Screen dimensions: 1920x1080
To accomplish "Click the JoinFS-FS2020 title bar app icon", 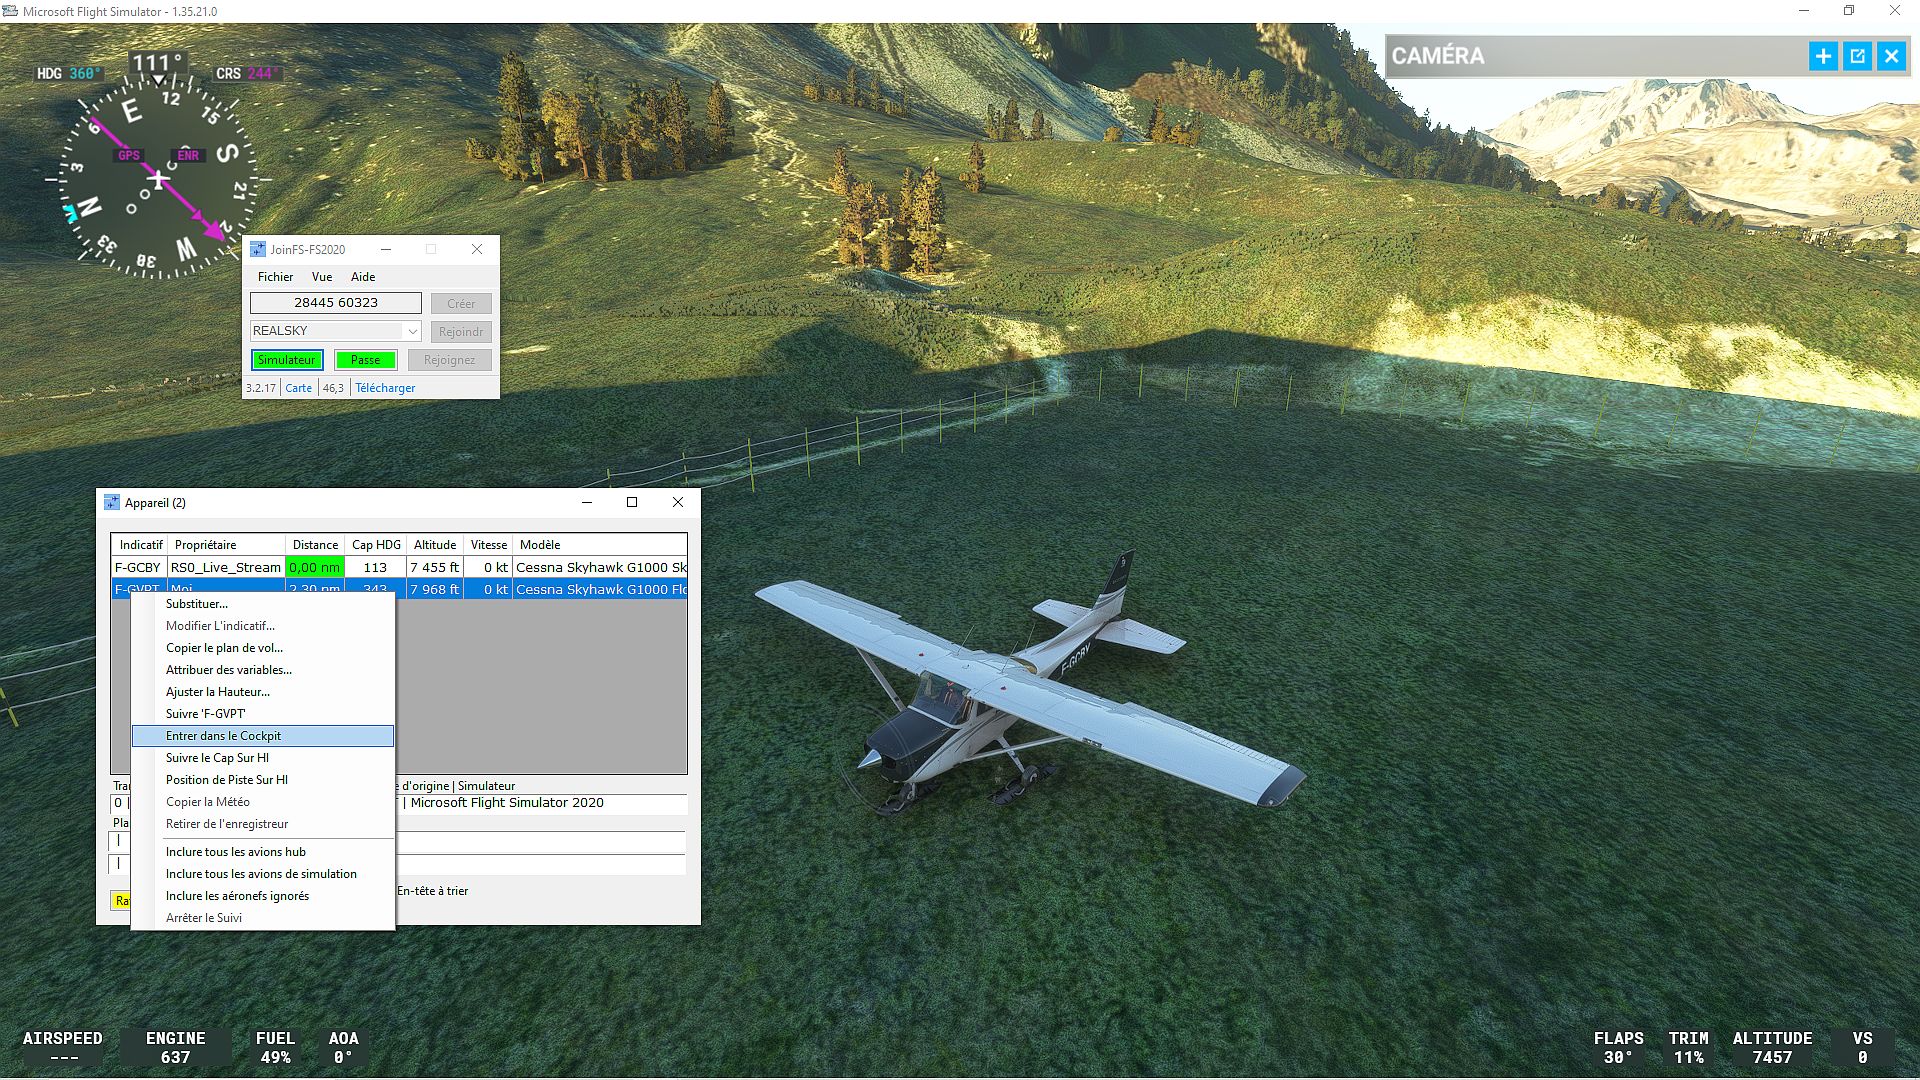I will click(x=258, y=249).
